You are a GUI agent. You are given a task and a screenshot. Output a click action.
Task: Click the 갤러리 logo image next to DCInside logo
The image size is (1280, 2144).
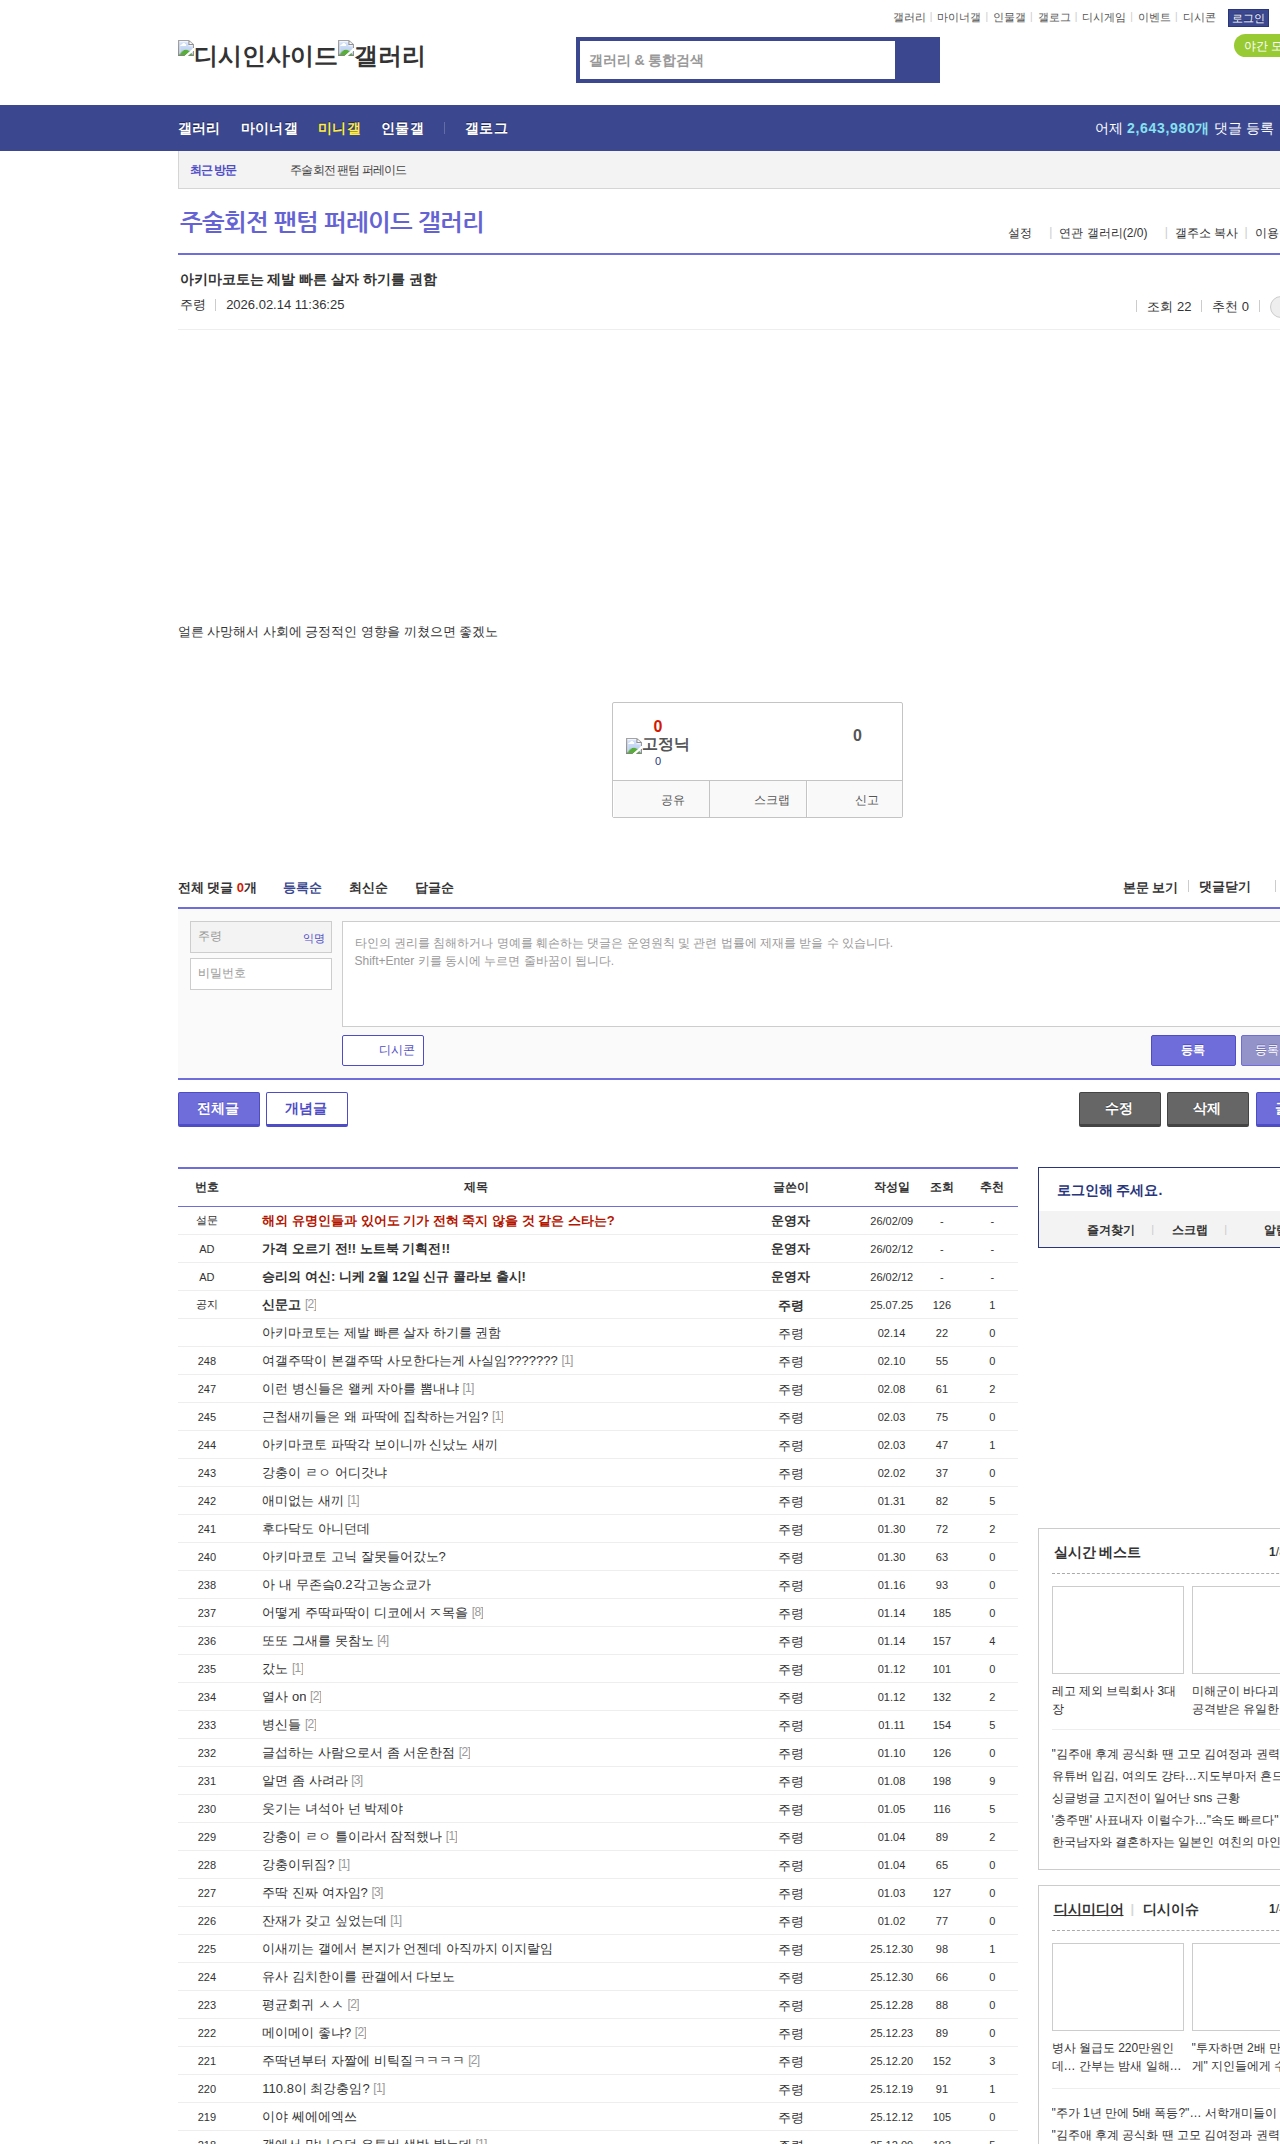click(382, 56)
